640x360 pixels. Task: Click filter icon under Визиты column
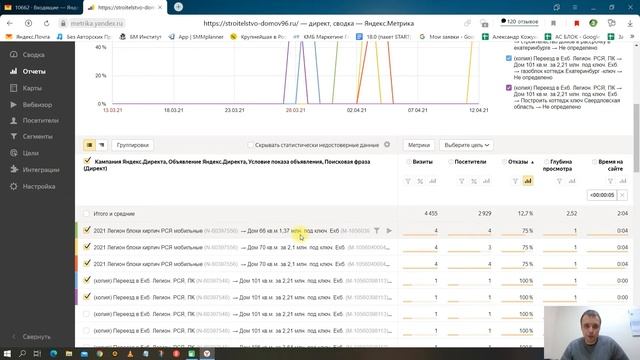408,181
